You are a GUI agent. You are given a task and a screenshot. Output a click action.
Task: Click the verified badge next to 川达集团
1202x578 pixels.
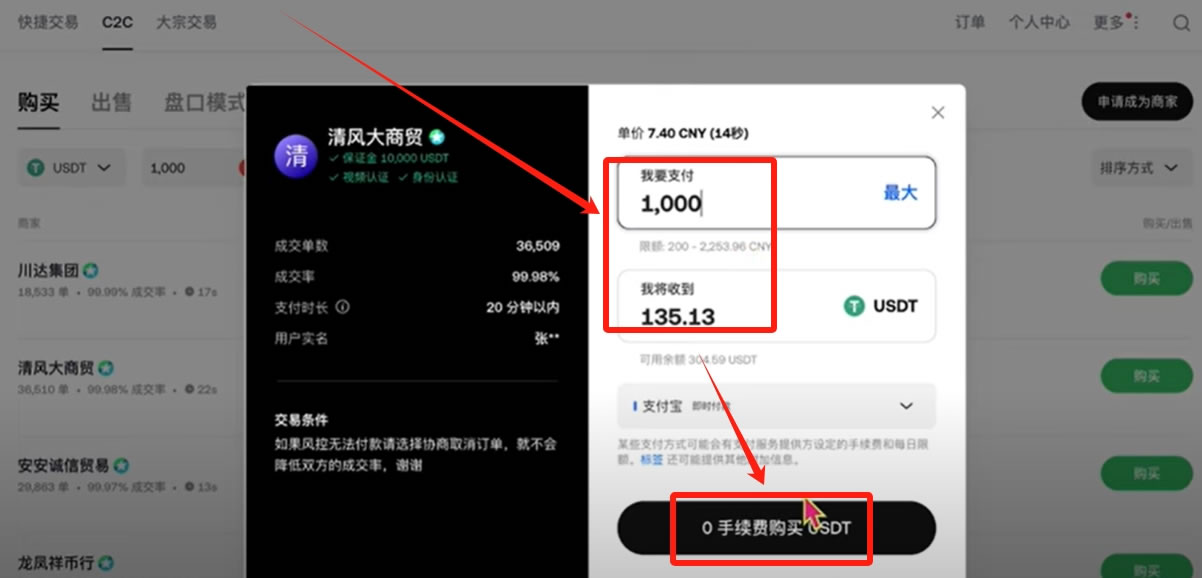pos(91,270)
